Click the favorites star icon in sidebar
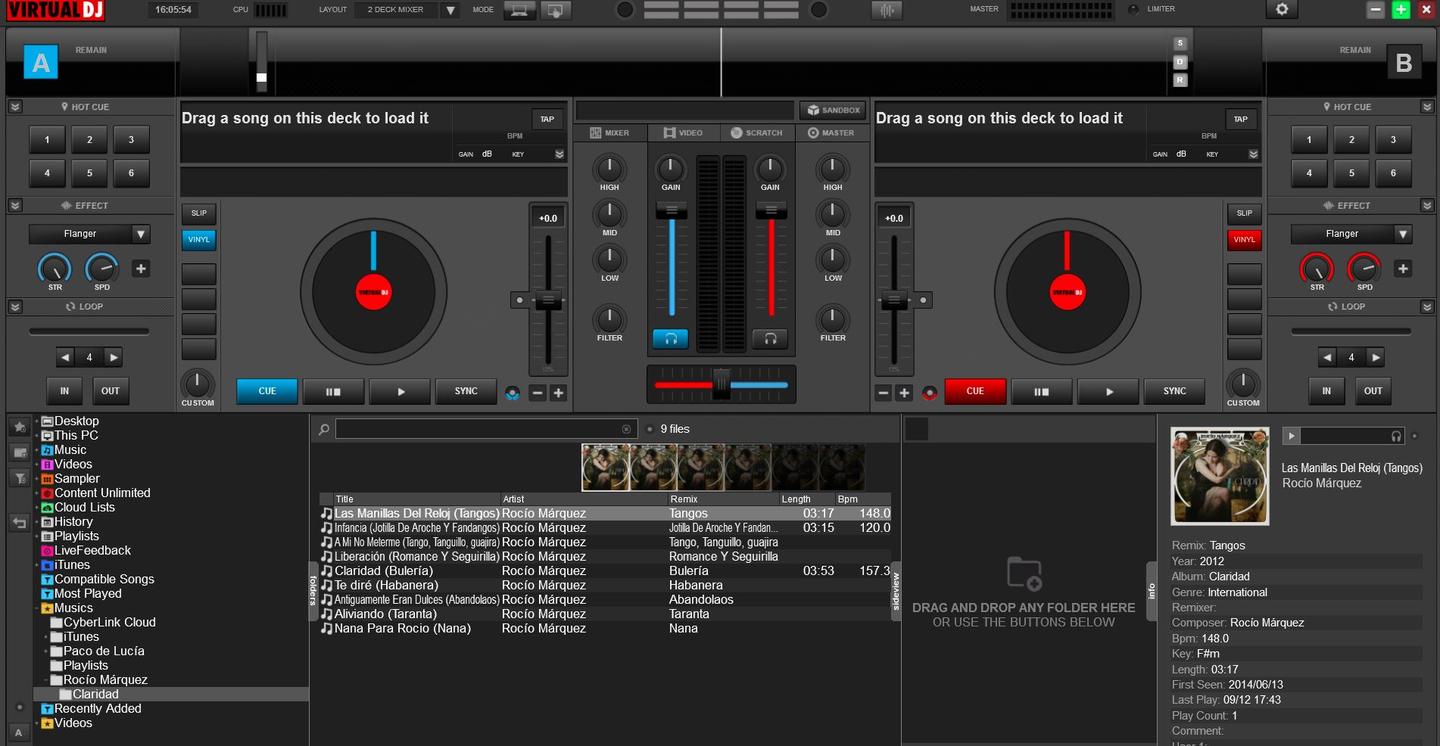 (x=19, y=427)
